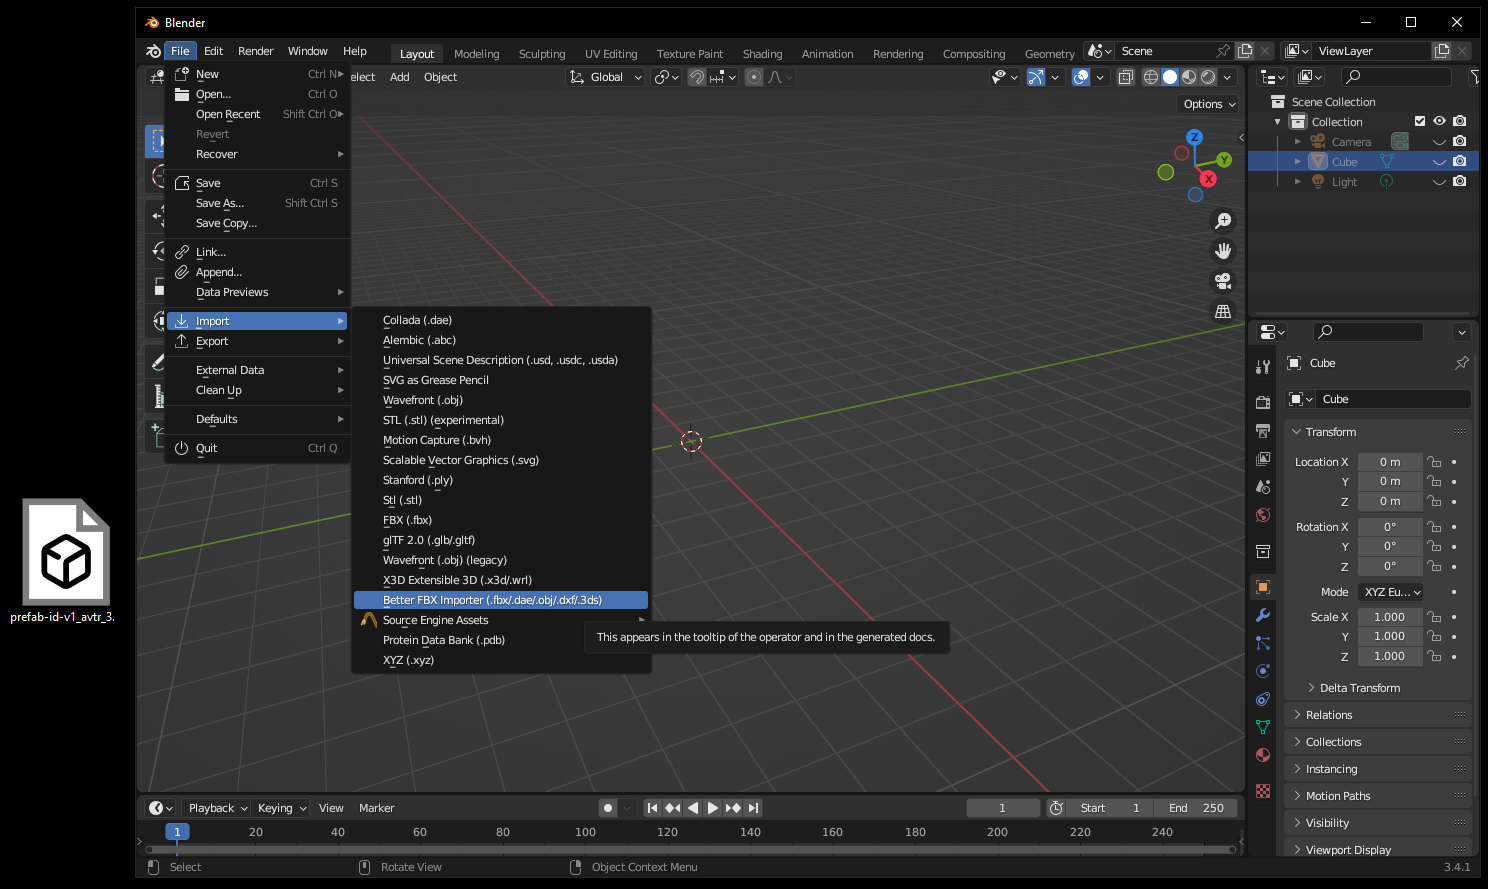Open viewport Options dropdown

(x=1209, y=104)
